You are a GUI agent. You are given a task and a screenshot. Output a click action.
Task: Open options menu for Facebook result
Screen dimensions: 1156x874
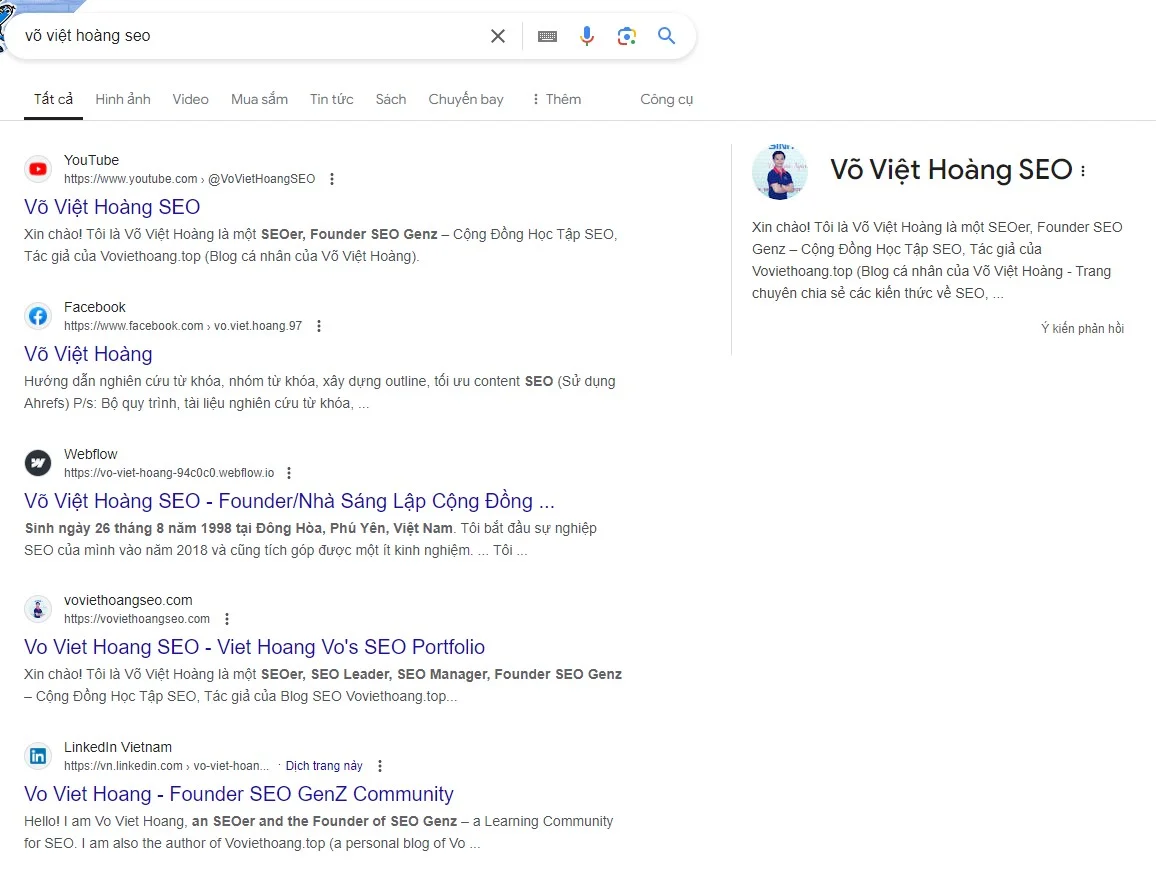[318, 326]
